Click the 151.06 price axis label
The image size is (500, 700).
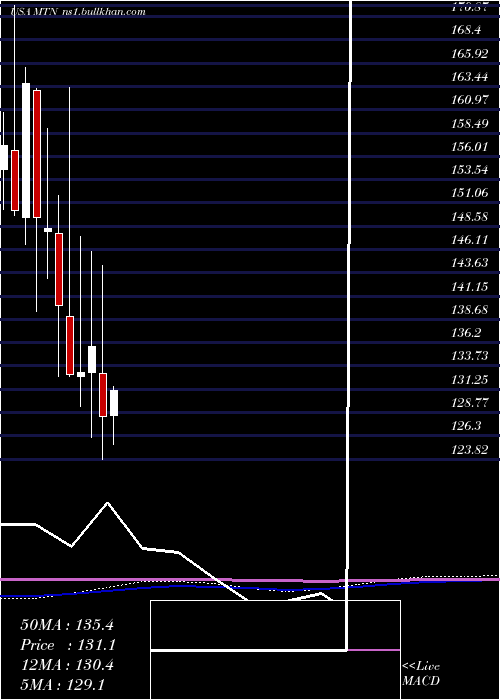(x=470, y=193)
